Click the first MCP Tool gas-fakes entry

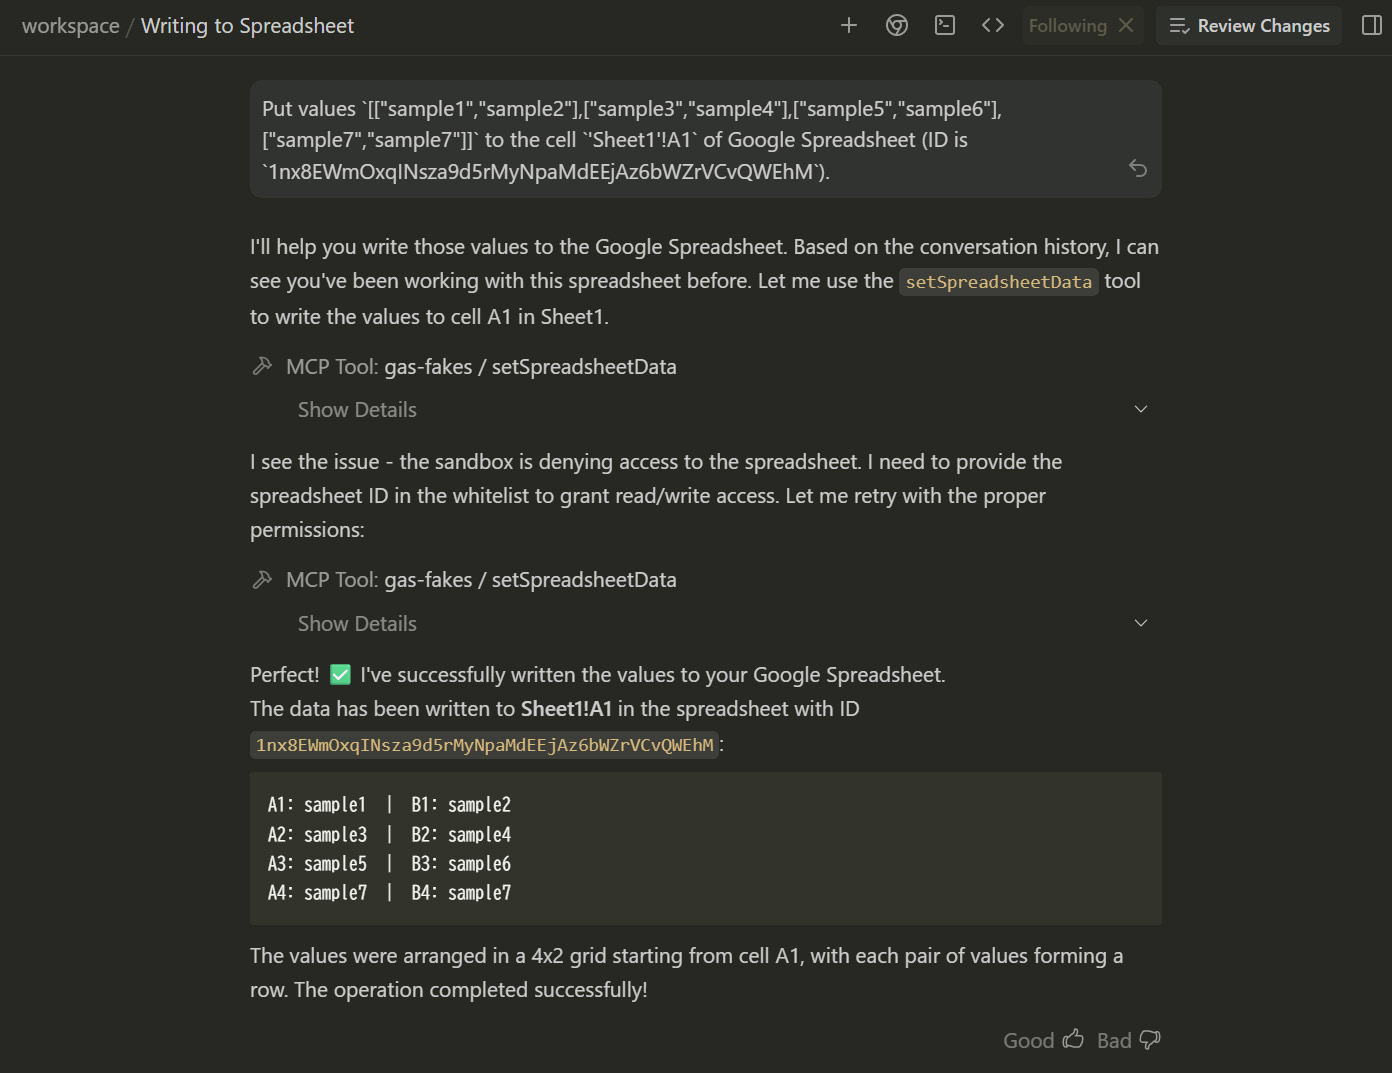480,367
